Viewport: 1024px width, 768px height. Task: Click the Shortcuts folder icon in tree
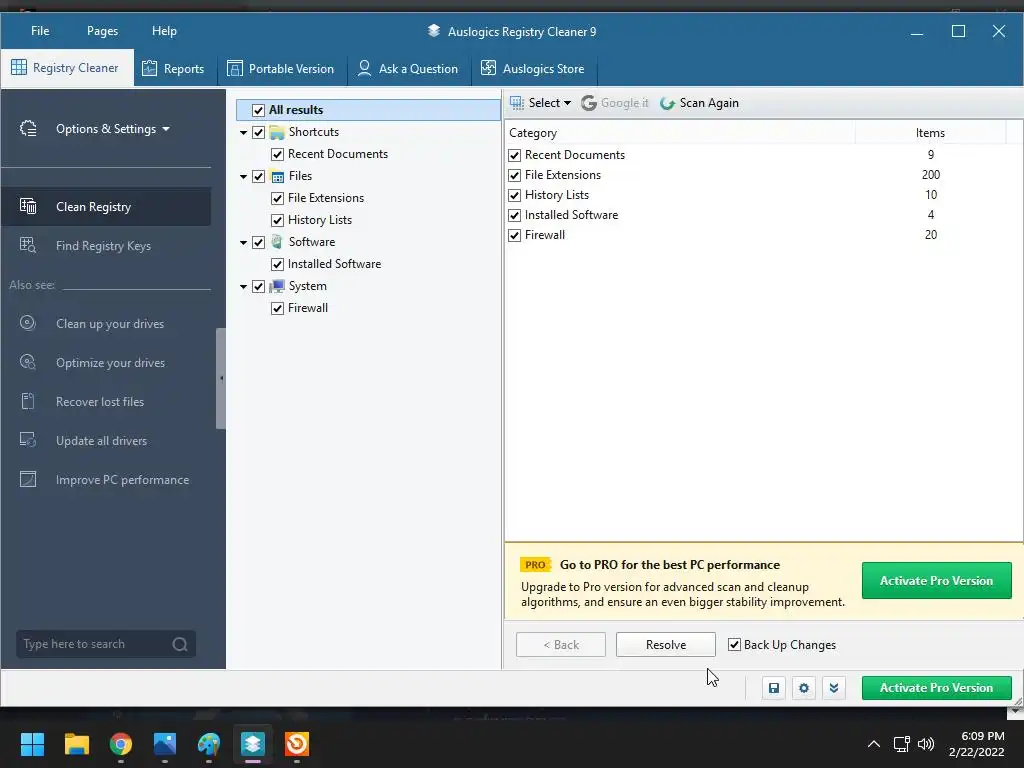277,133
